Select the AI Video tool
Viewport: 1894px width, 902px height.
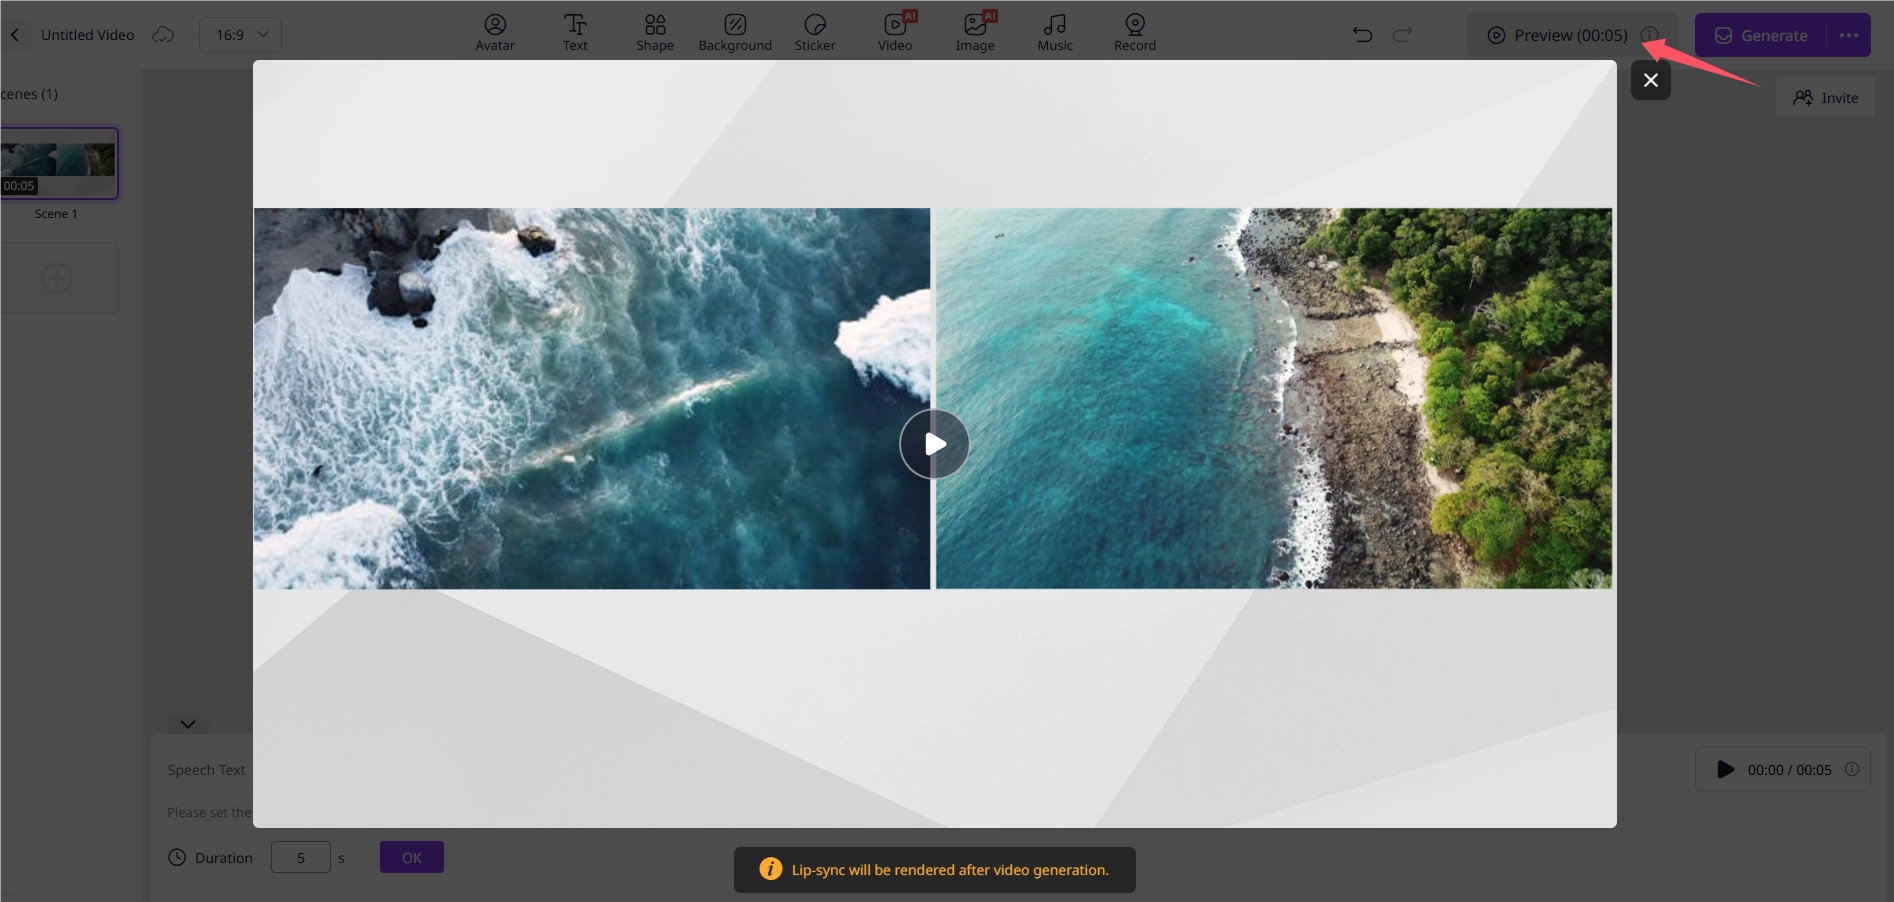[x=894, y=31]
